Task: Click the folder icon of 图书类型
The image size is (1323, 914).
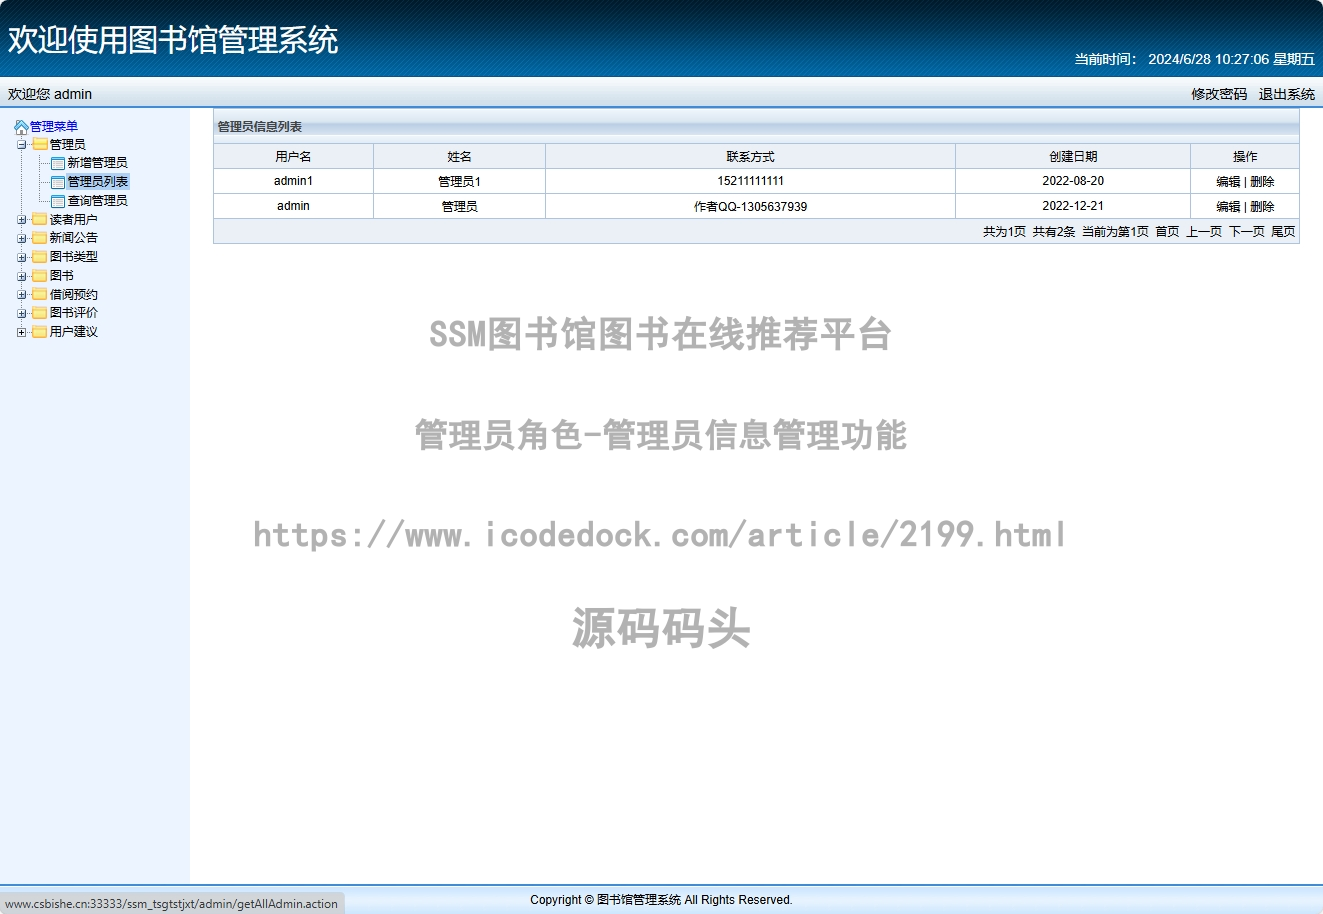Action: point(40,257)
